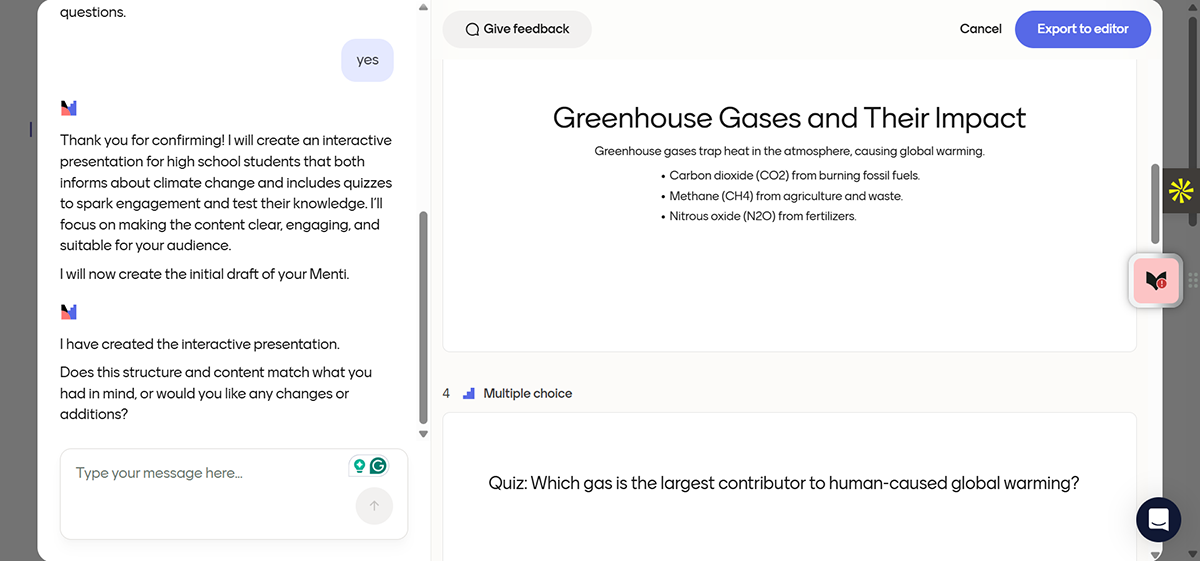This screenshot has width=1200, height=561.
Task: Open the support chat bubble icon
Action: click(1158, 519)
